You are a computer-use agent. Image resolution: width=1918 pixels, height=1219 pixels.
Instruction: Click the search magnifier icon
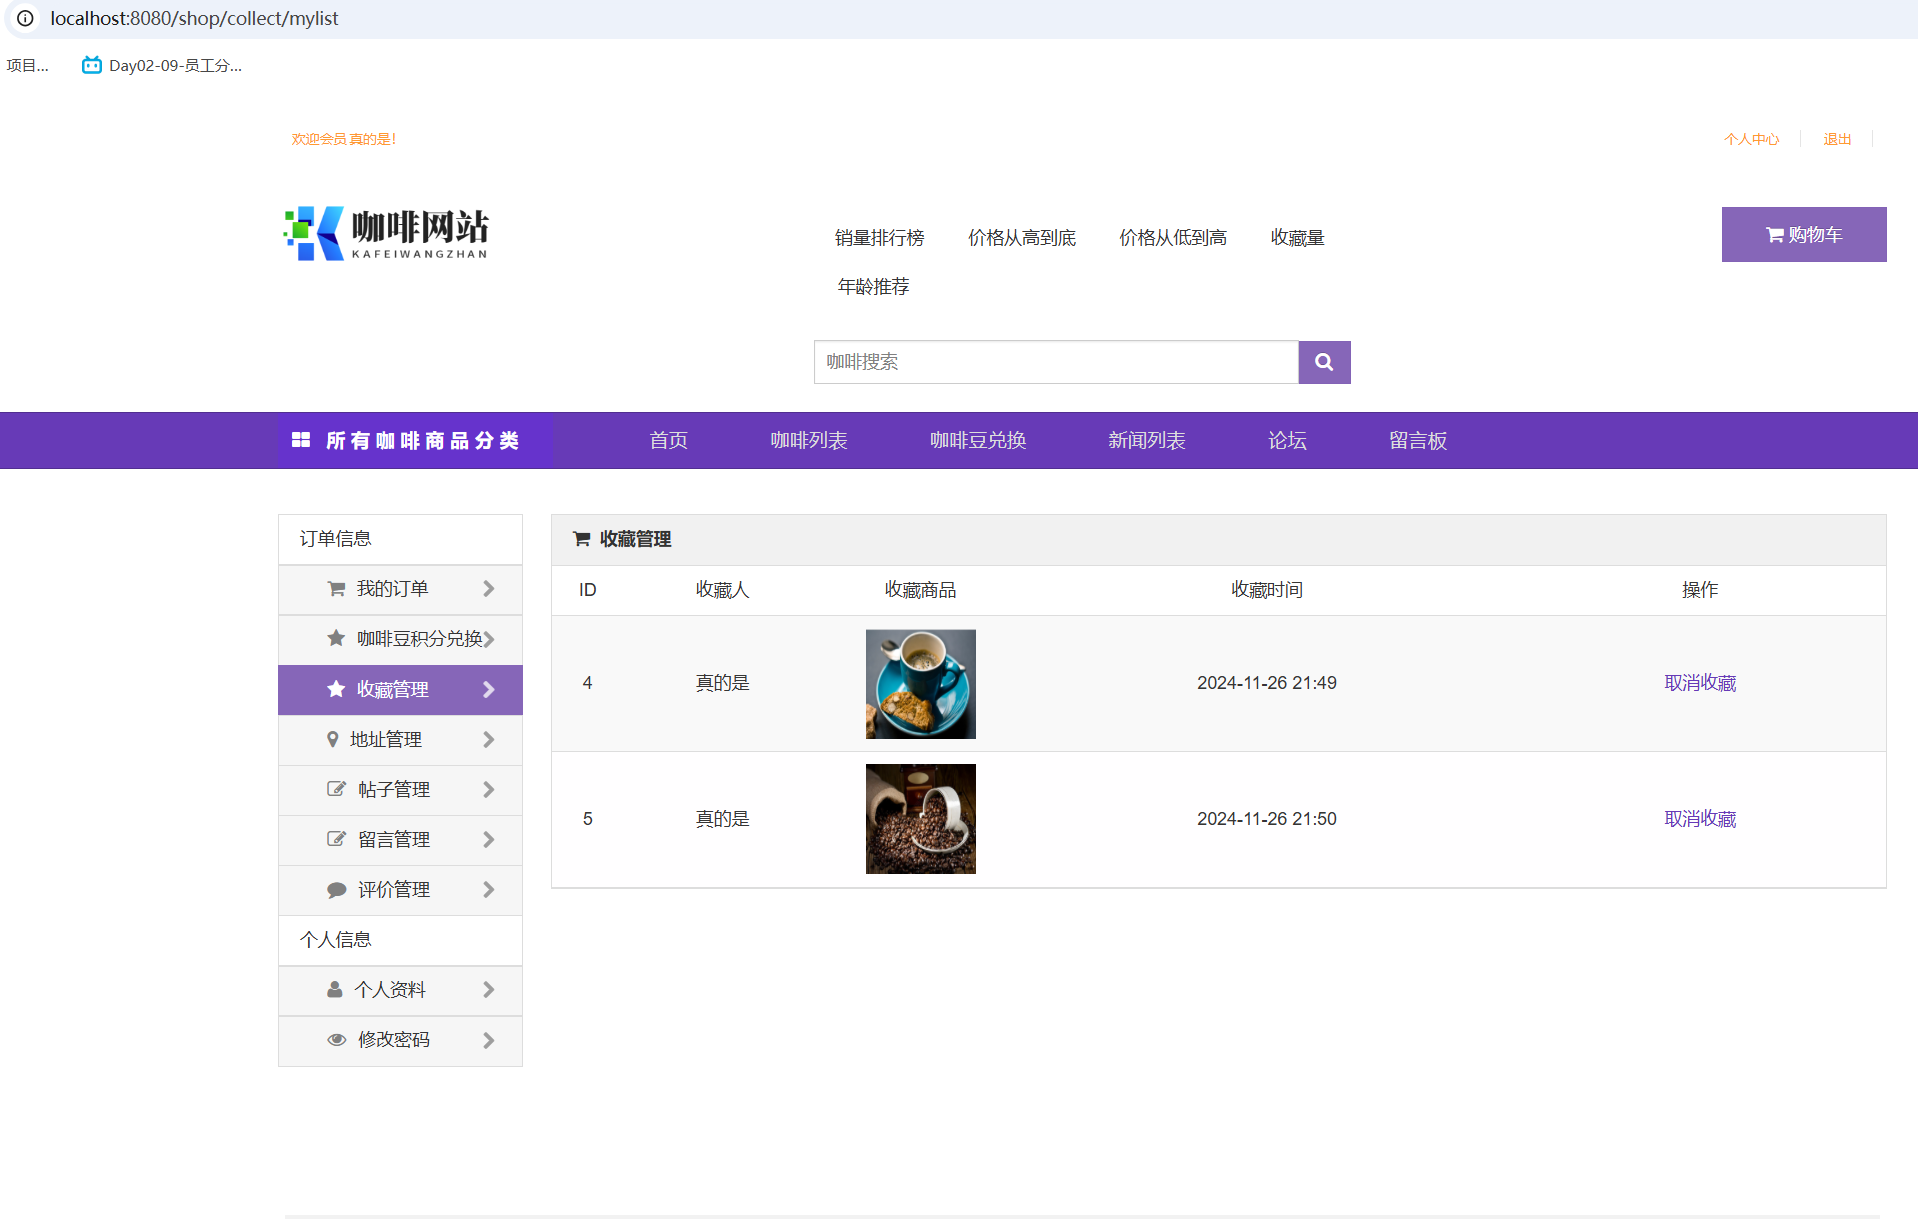1324,362
